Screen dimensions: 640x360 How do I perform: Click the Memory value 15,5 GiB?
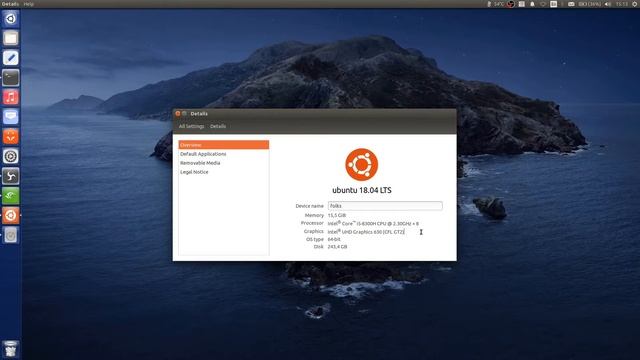(337, 215)
